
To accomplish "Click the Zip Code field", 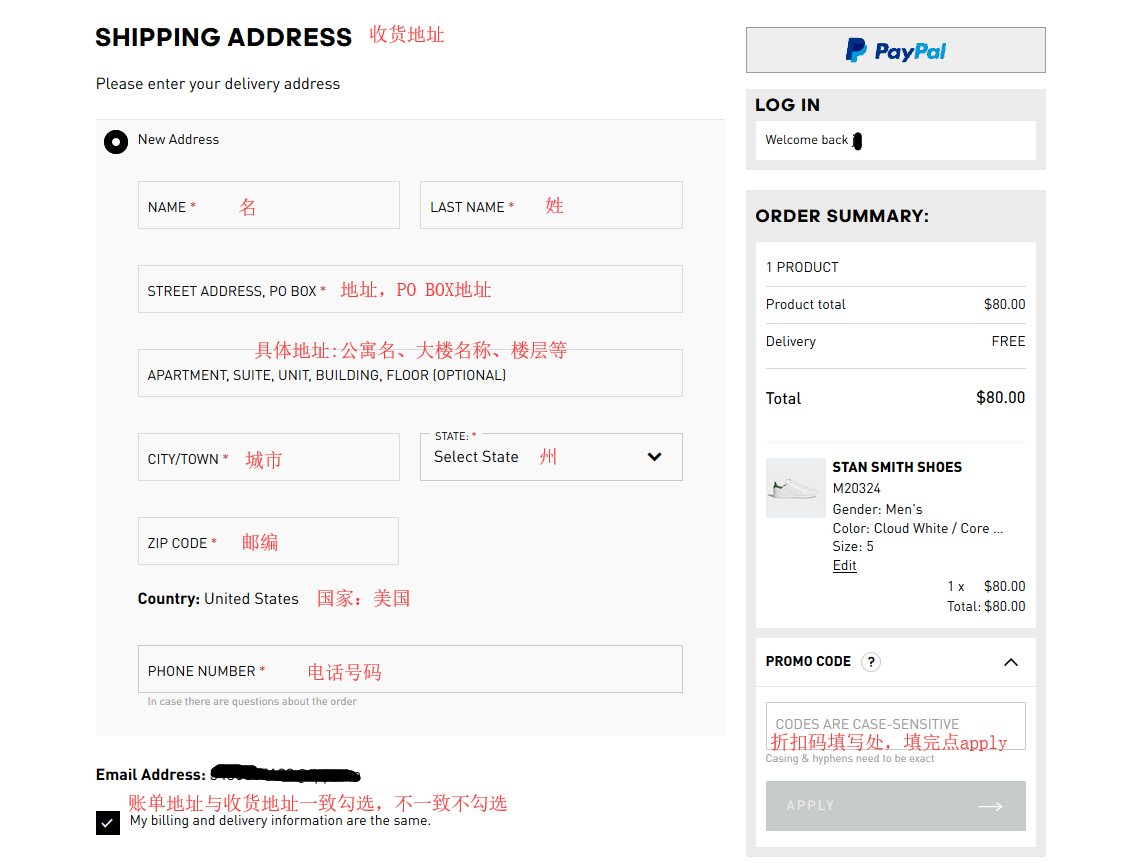I will point(268,542).
